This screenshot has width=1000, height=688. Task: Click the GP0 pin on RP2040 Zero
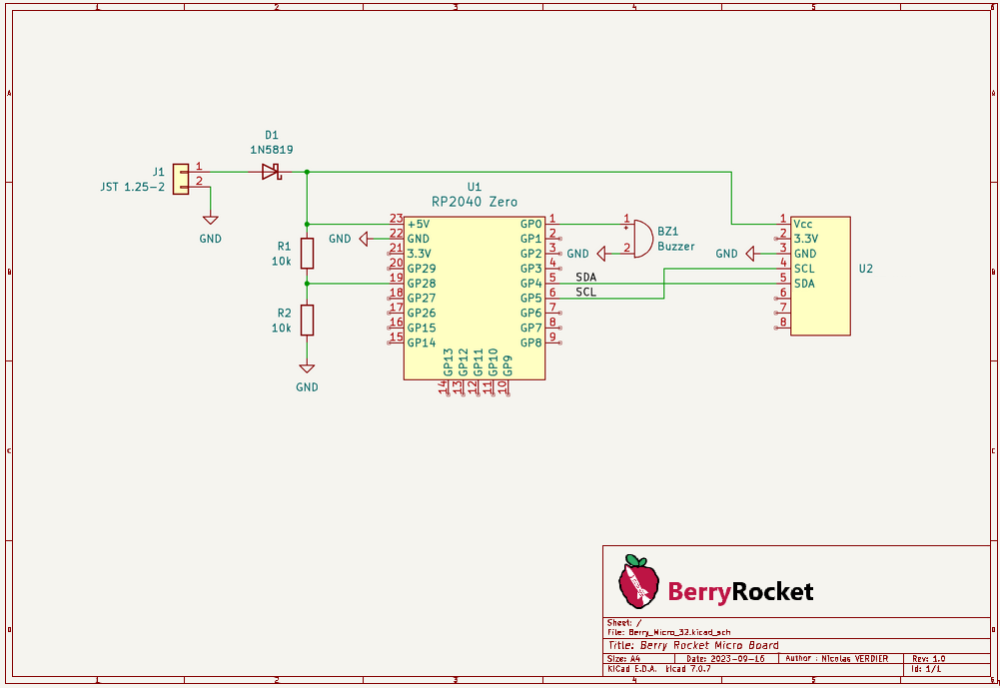530,223
